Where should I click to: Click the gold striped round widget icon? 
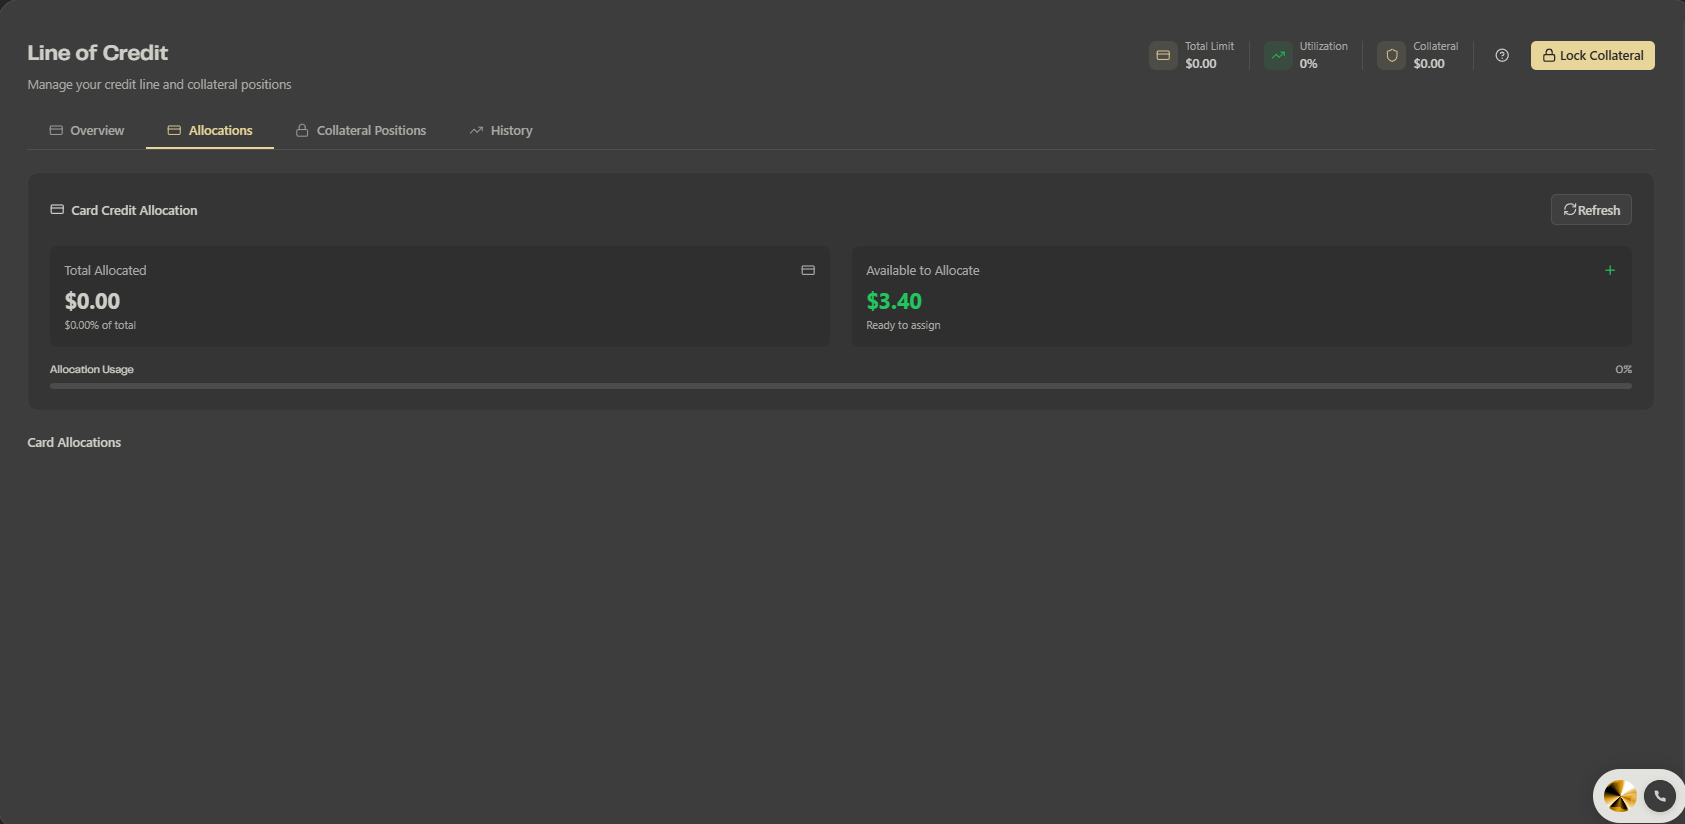pos(1620,796)
